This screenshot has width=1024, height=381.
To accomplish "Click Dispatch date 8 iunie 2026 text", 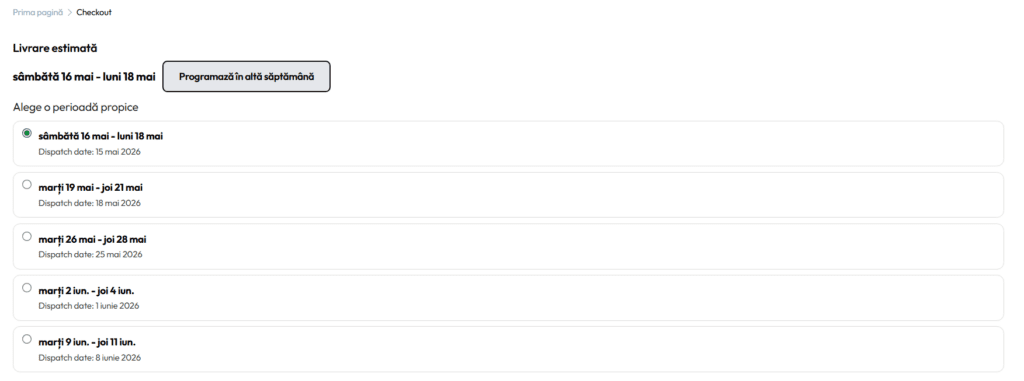I will (89, 357).
